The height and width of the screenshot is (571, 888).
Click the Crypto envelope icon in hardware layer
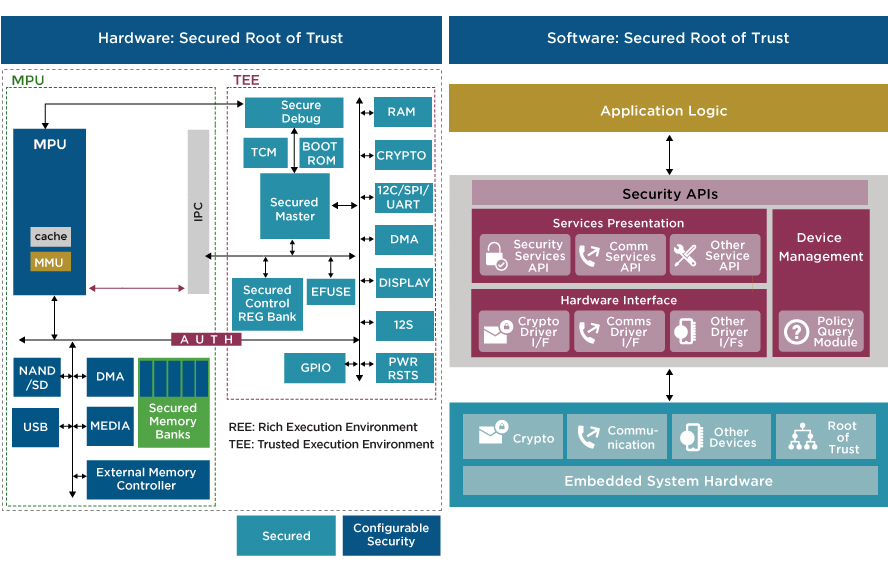(492, 436)
